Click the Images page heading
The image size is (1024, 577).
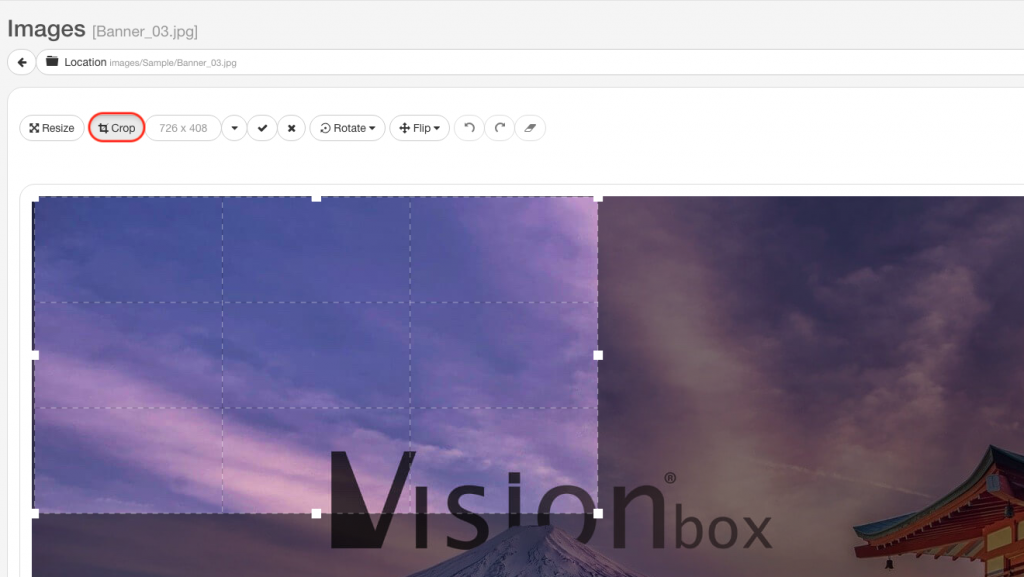[x=46, y=29]
